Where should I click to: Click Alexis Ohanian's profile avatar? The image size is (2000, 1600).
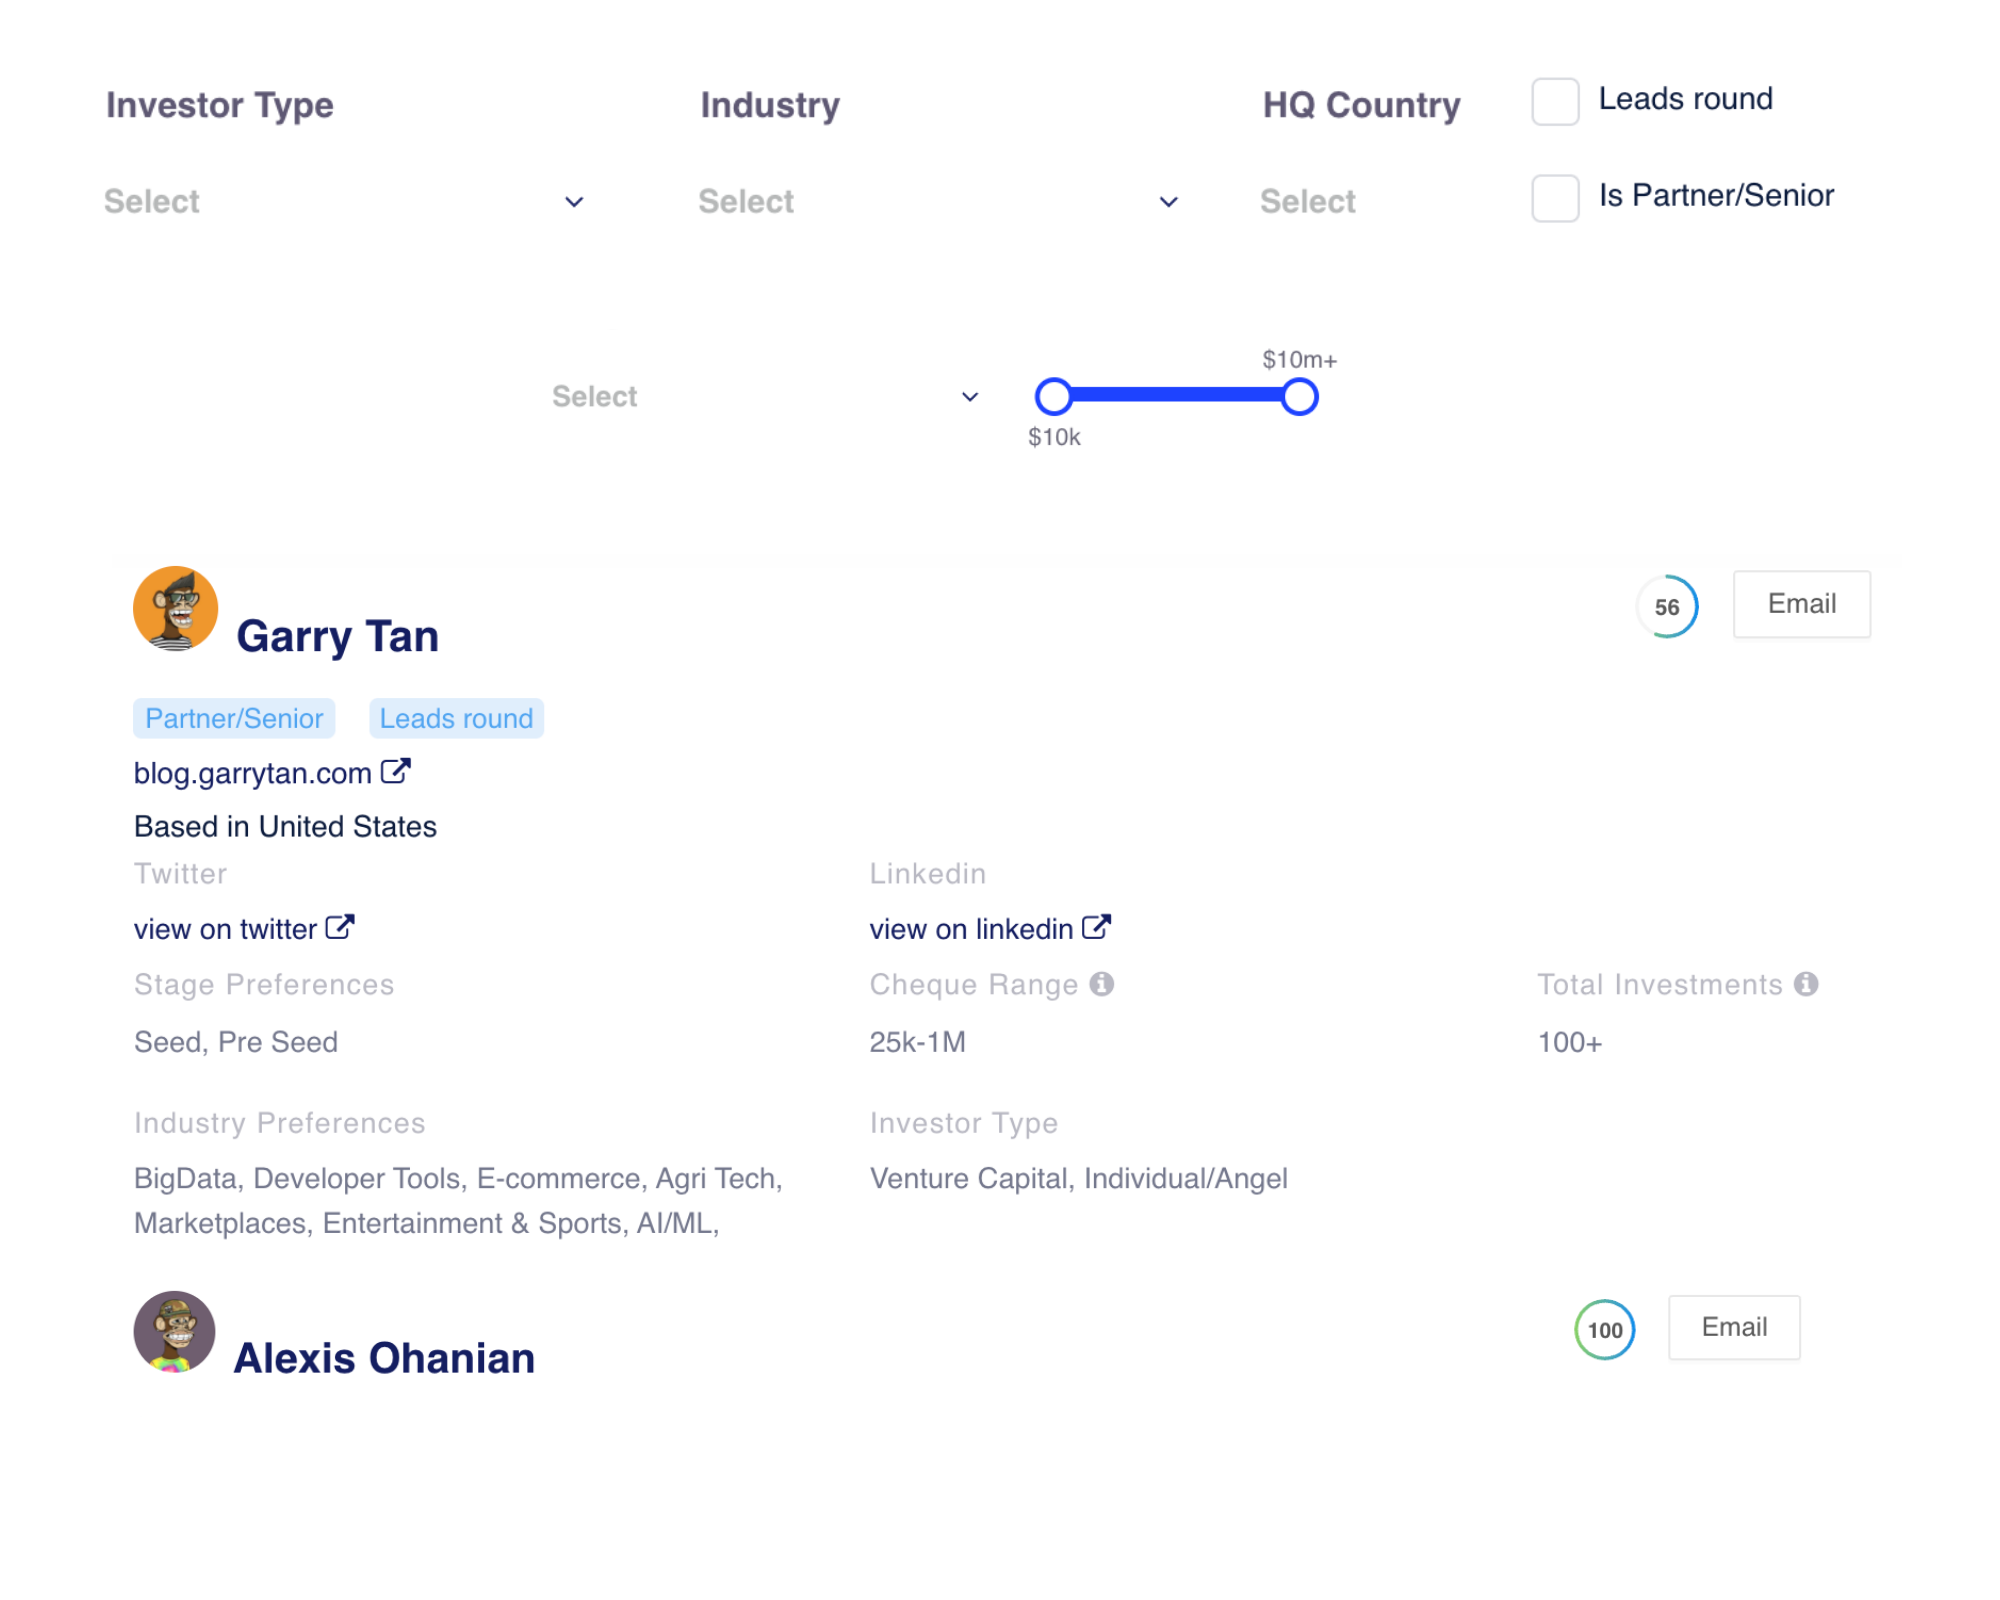[174, 1331]
